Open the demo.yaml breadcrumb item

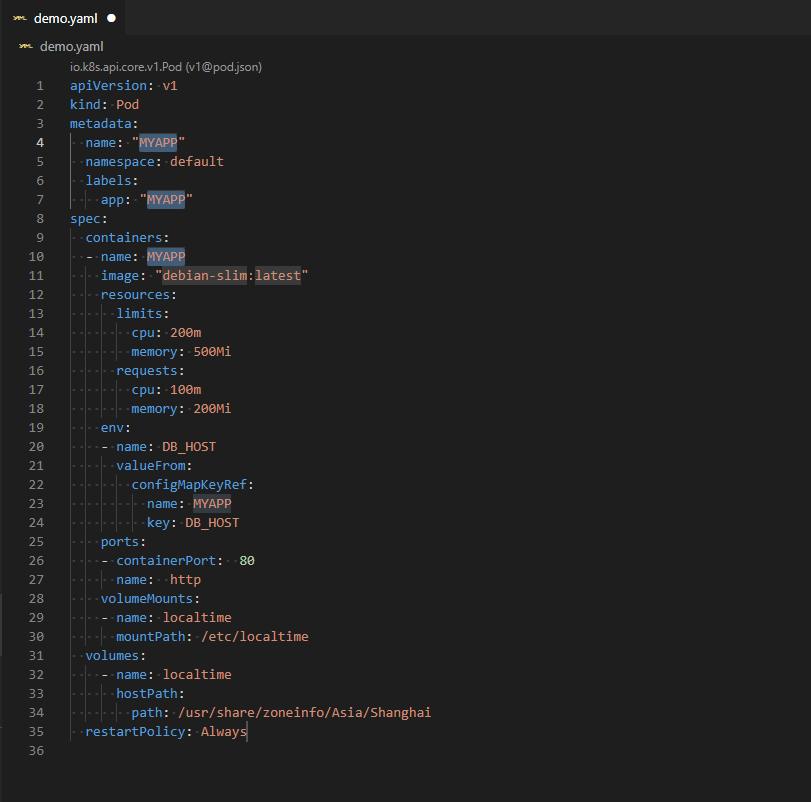(x=71, y=47)
